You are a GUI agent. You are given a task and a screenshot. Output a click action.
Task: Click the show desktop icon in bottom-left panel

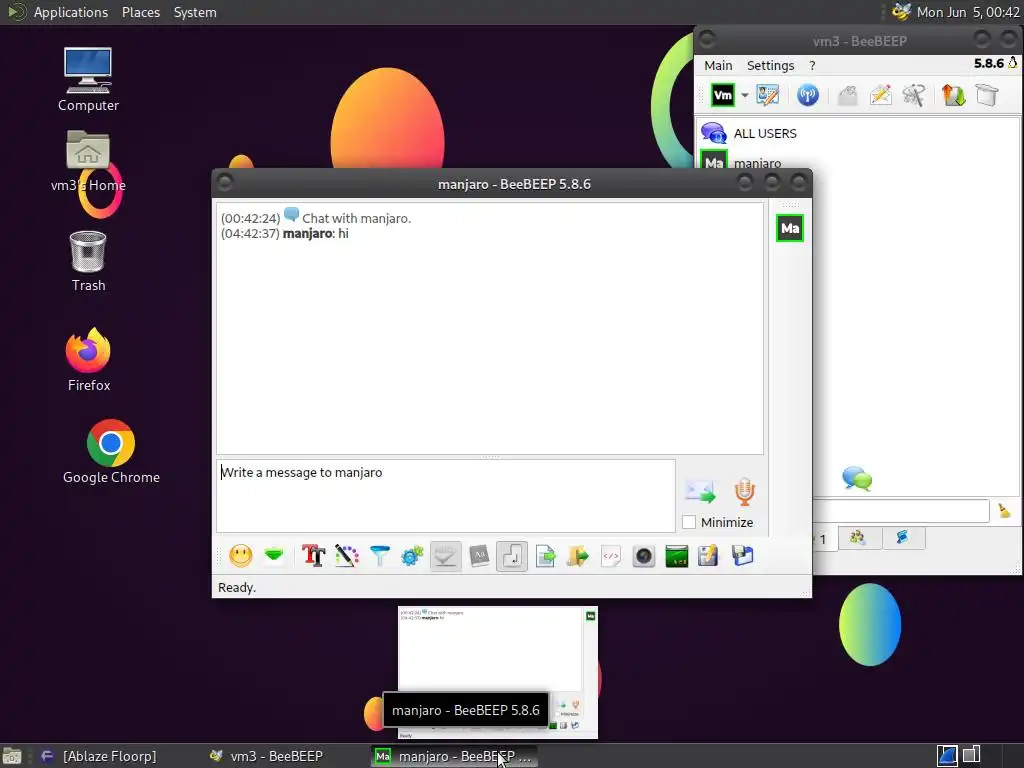coord(12,756)
